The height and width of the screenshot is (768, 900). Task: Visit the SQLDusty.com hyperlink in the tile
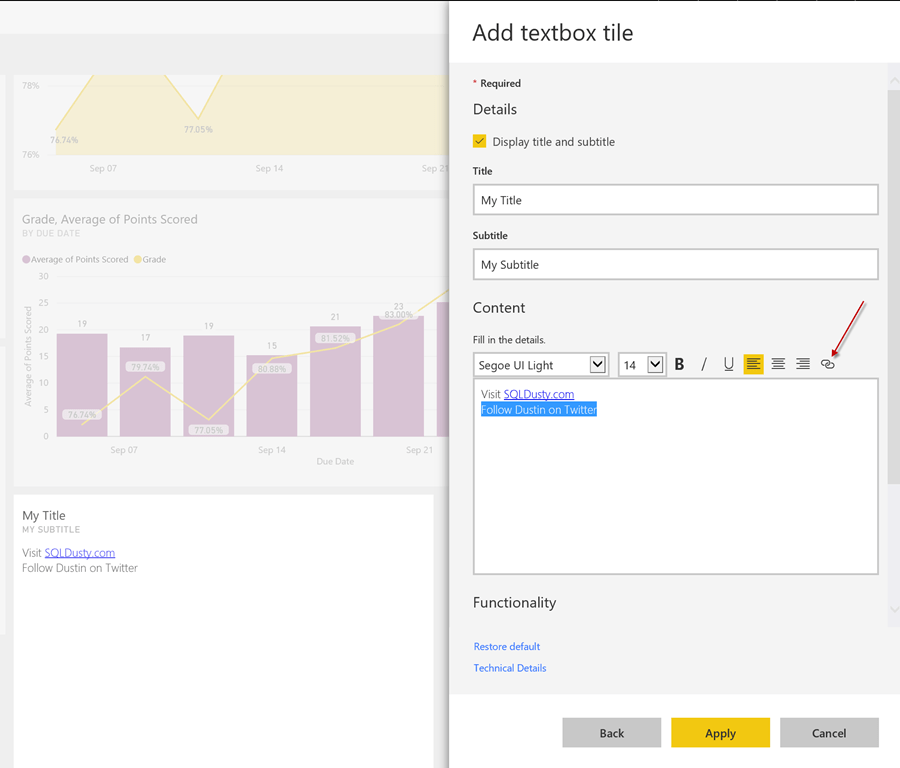point(79,552)
